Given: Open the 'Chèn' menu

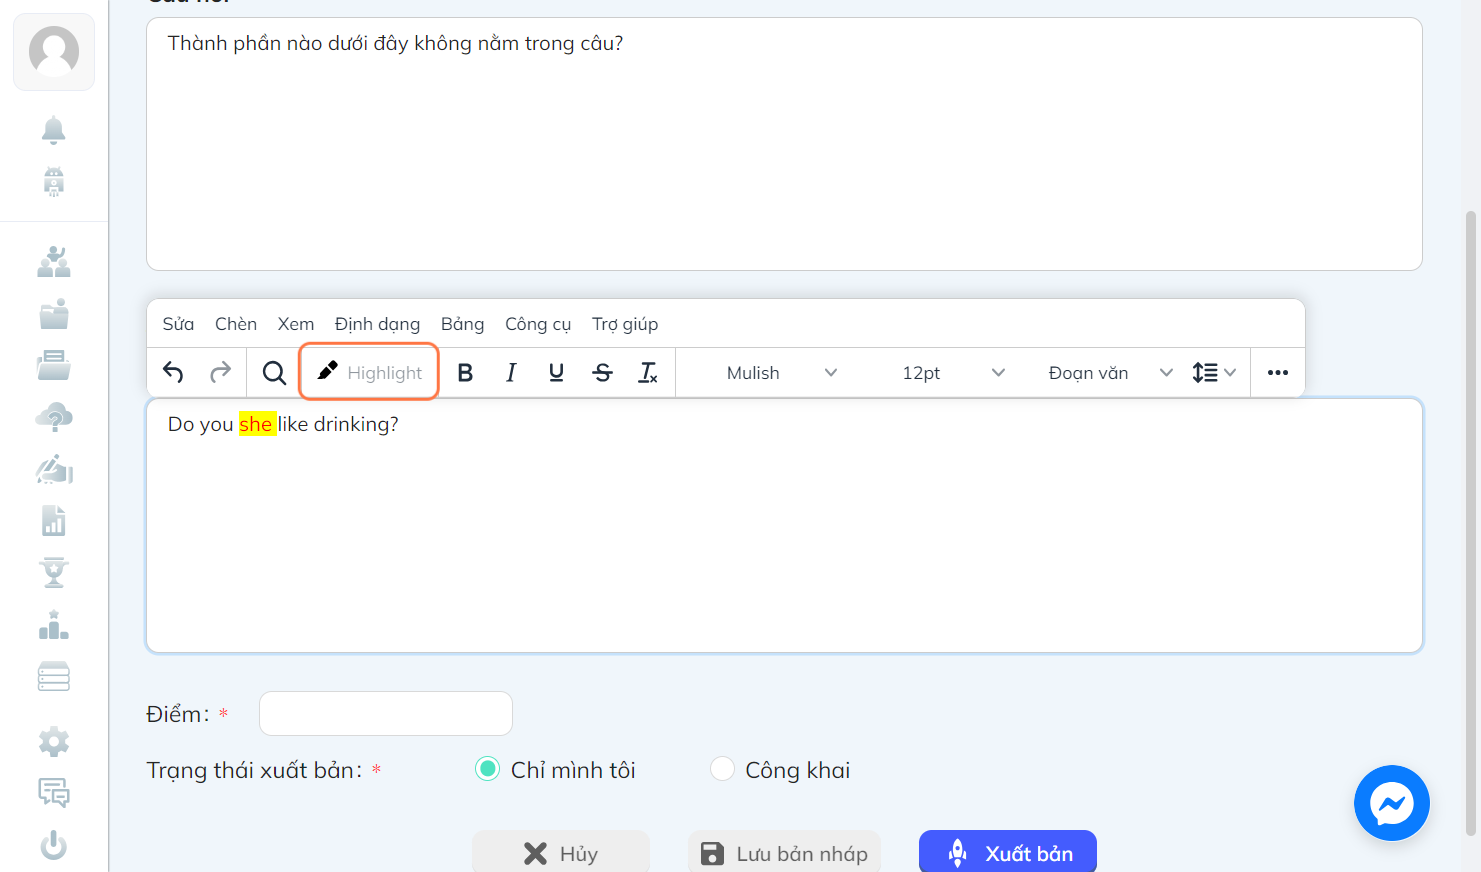Looking at the screenshot, I should [236, 324].
